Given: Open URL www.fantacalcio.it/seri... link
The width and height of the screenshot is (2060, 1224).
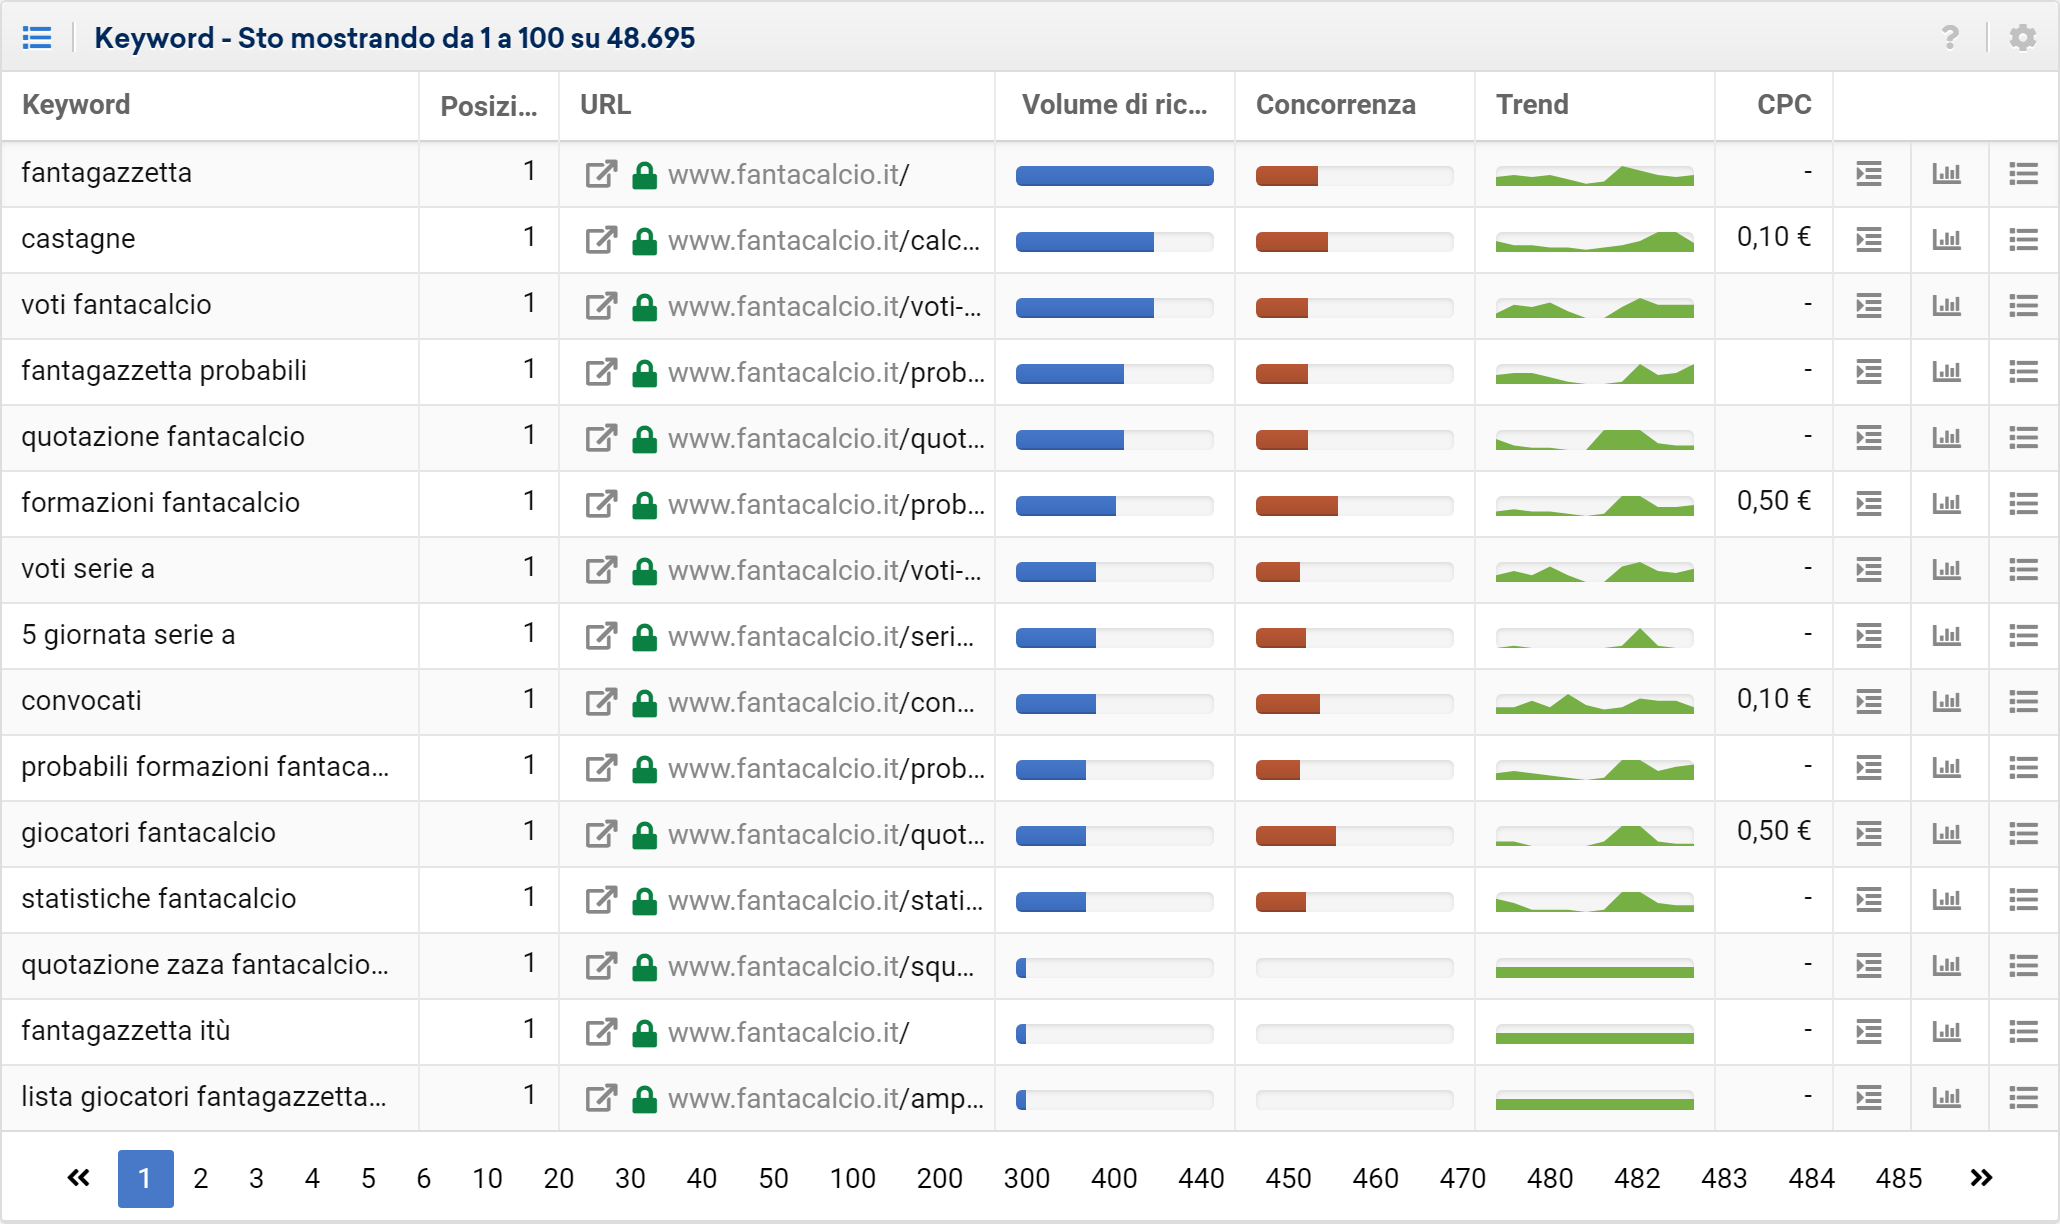Looking at the screenshot, I should click(821, 637).
